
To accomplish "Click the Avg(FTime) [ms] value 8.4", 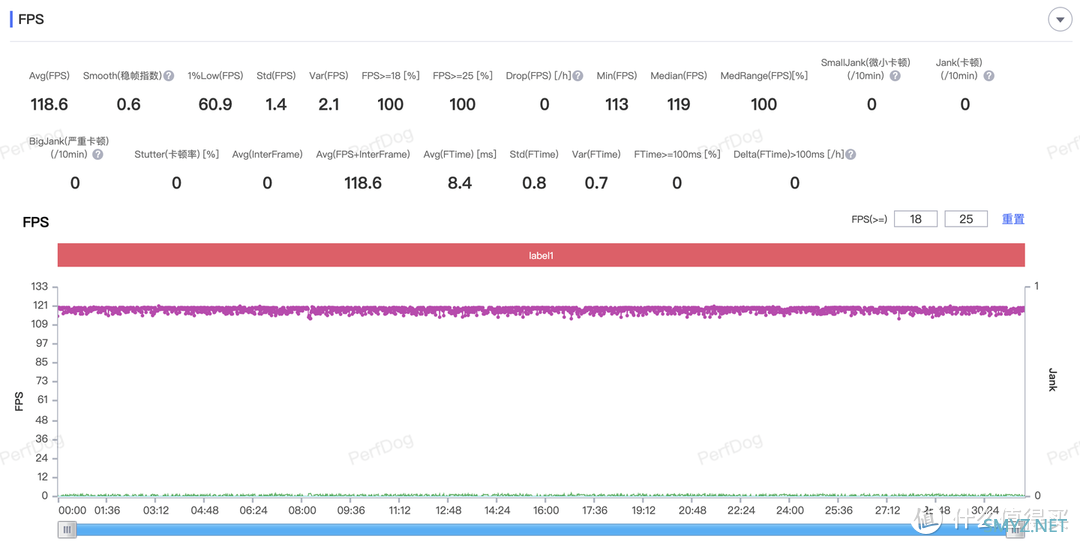I will coord(460,183).
